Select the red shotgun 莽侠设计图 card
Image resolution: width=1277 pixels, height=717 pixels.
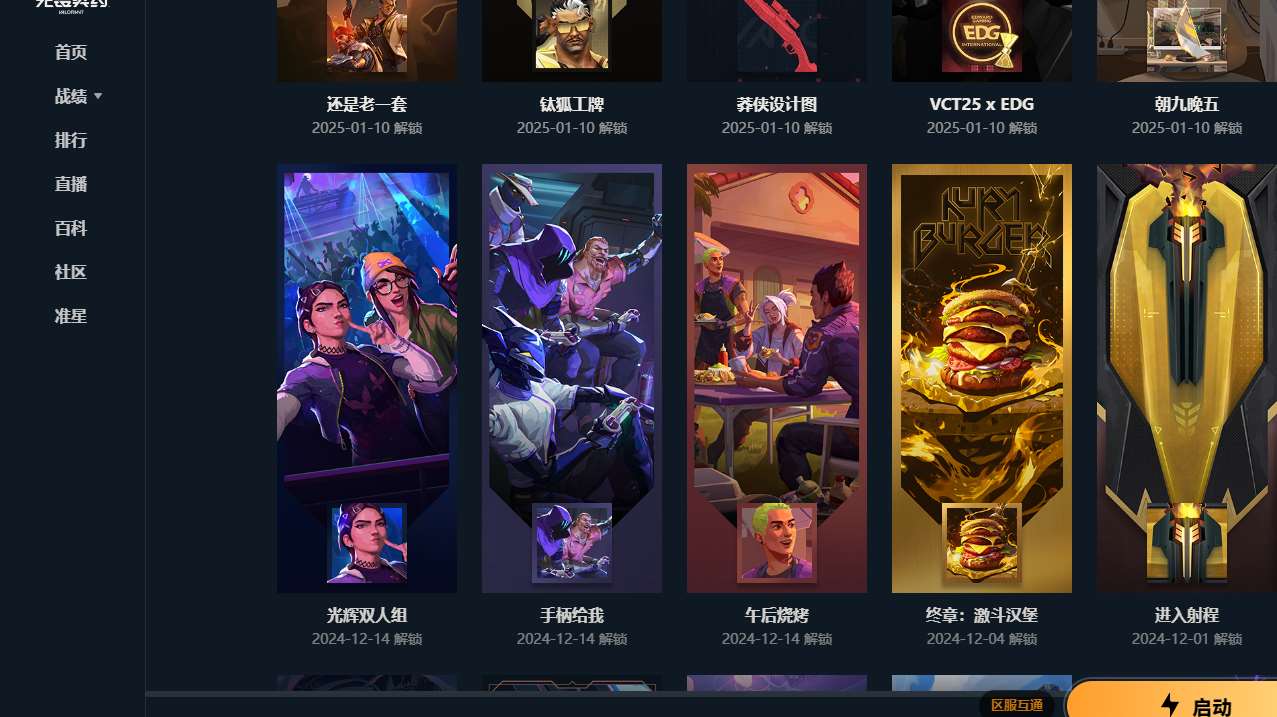777,41
